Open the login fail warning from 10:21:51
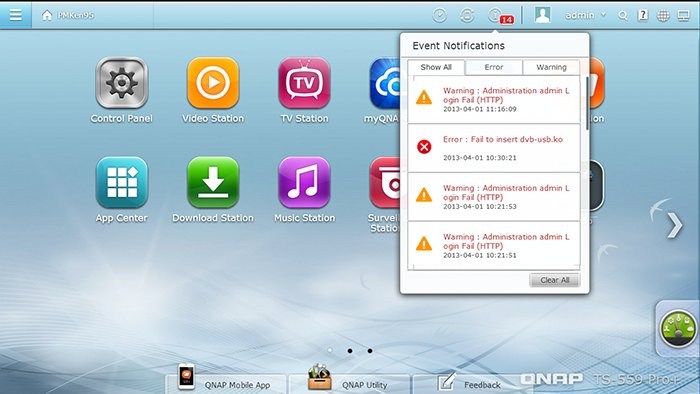The width and height of the screenshot is (700, 394). pos(494,245)
